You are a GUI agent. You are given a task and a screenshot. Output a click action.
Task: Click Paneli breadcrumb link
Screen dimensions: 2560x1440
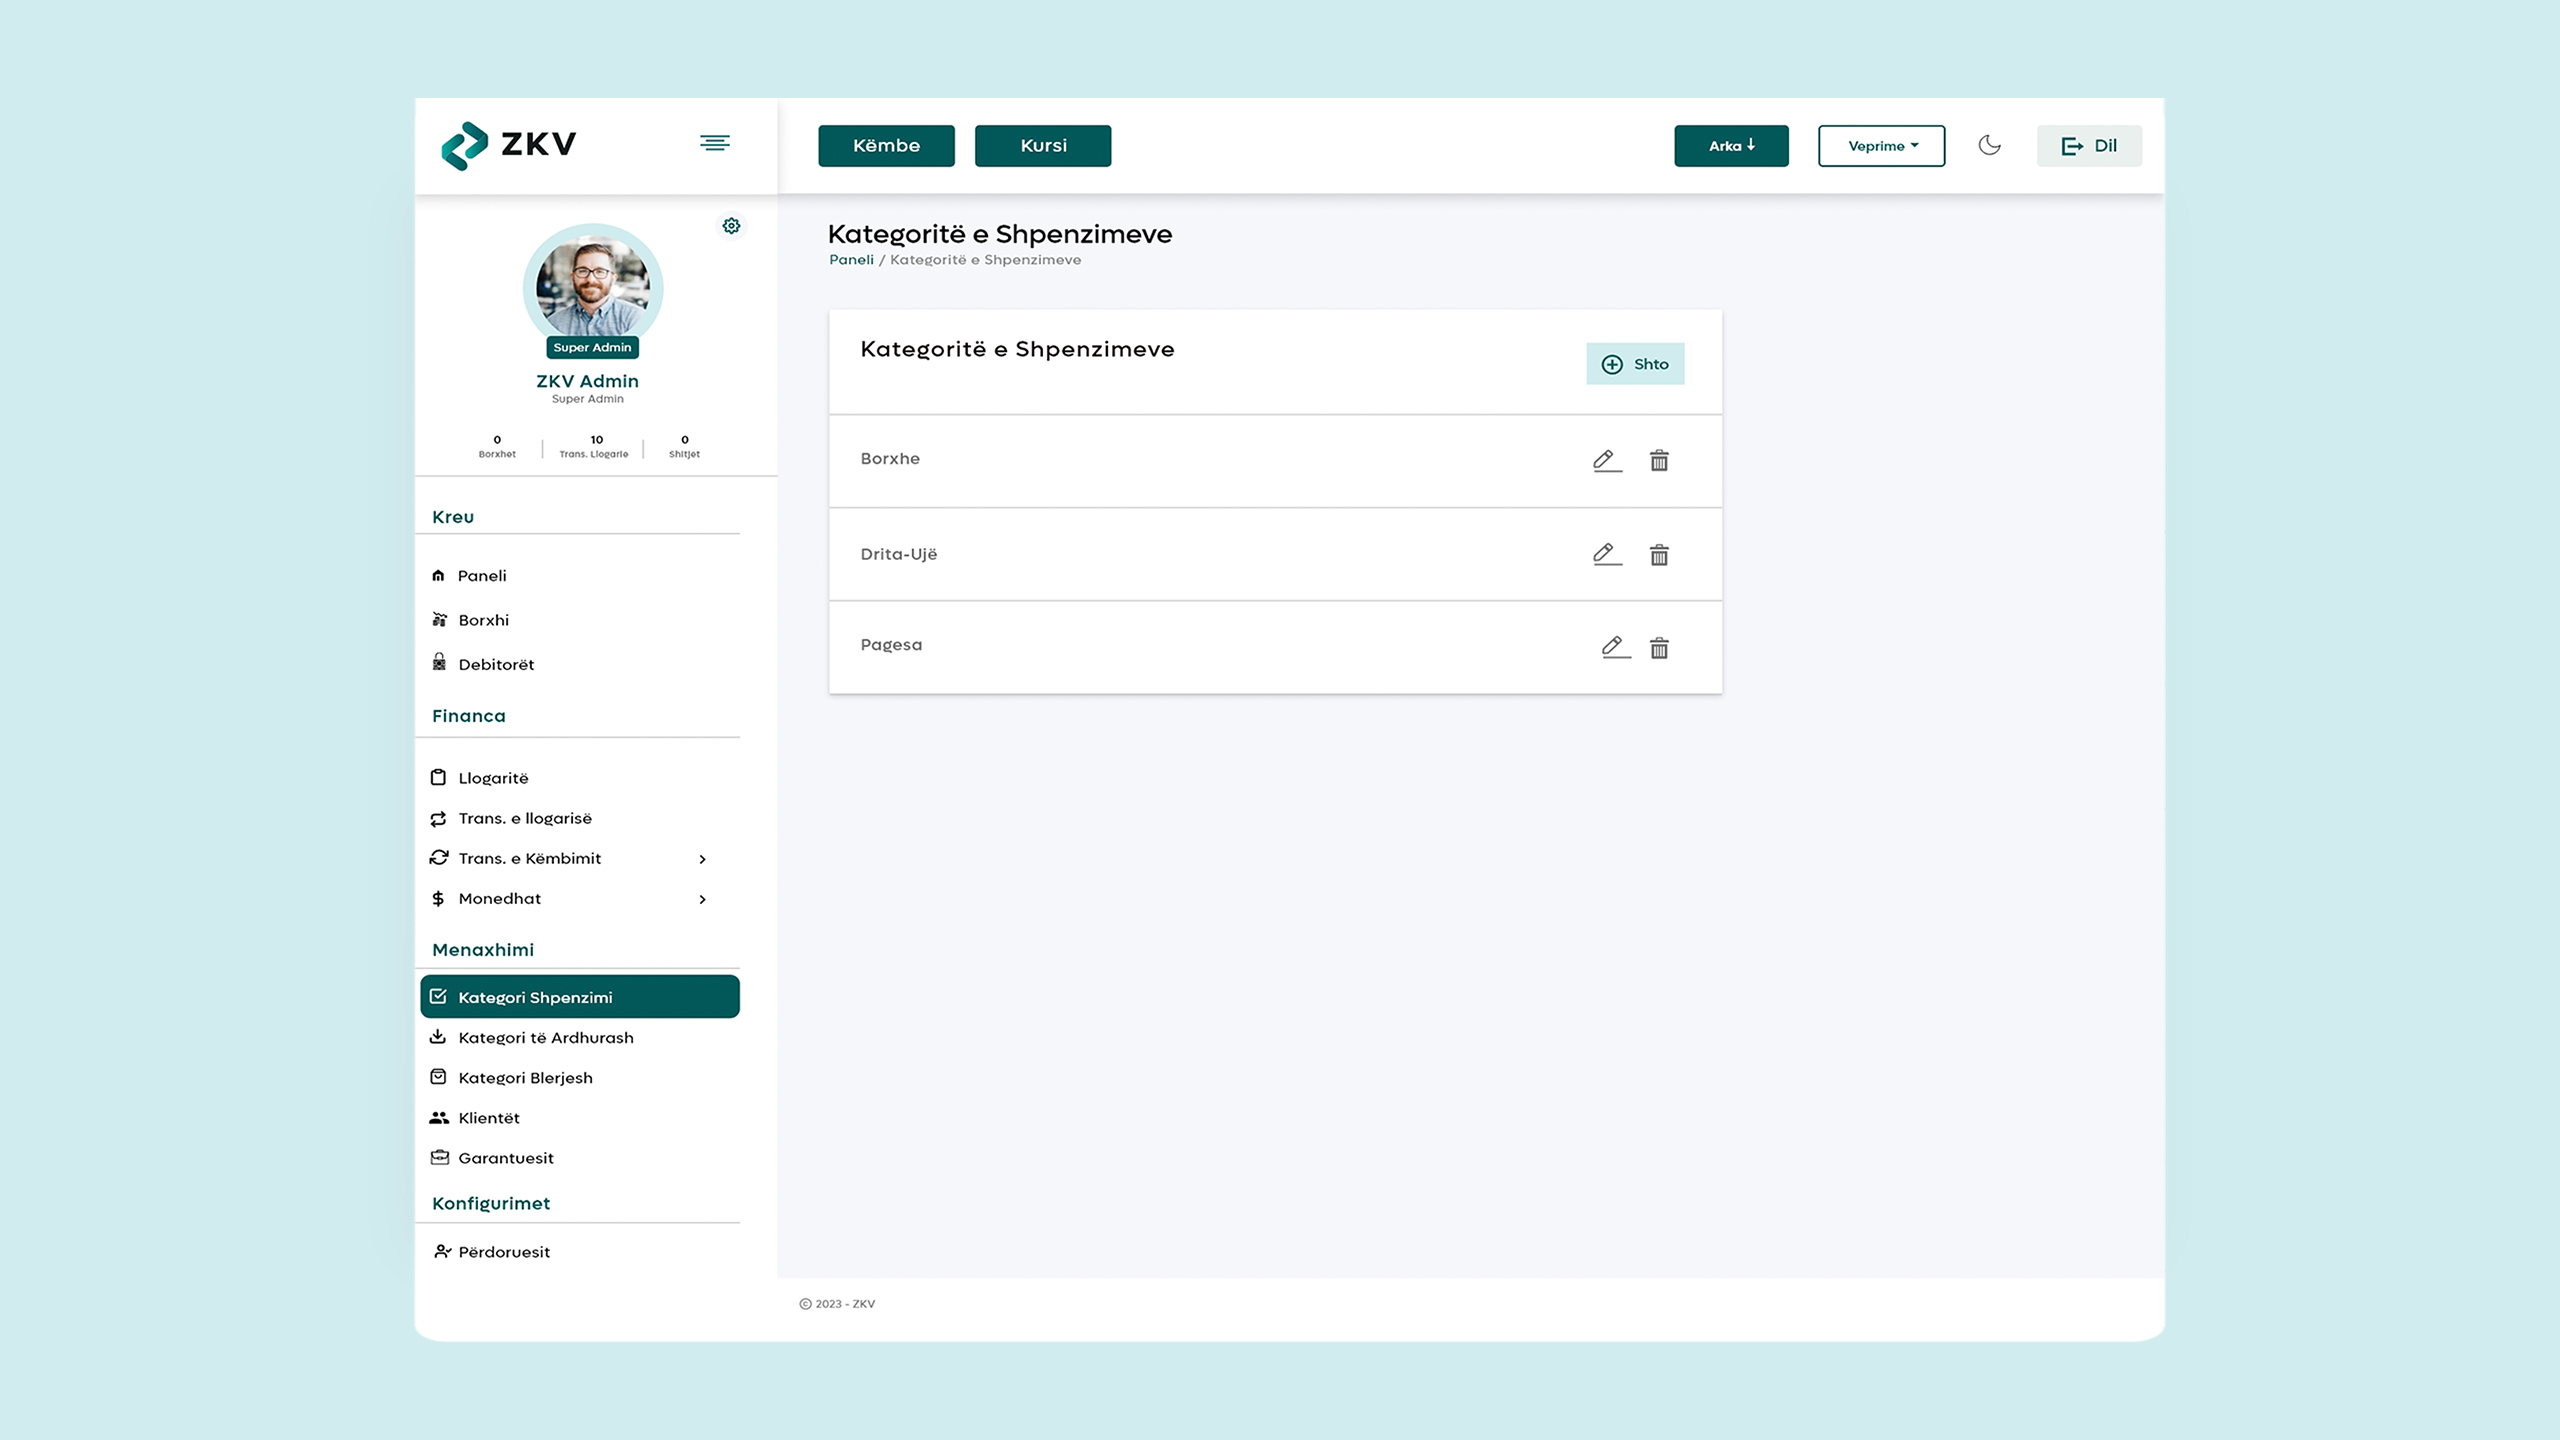[851, 260]
